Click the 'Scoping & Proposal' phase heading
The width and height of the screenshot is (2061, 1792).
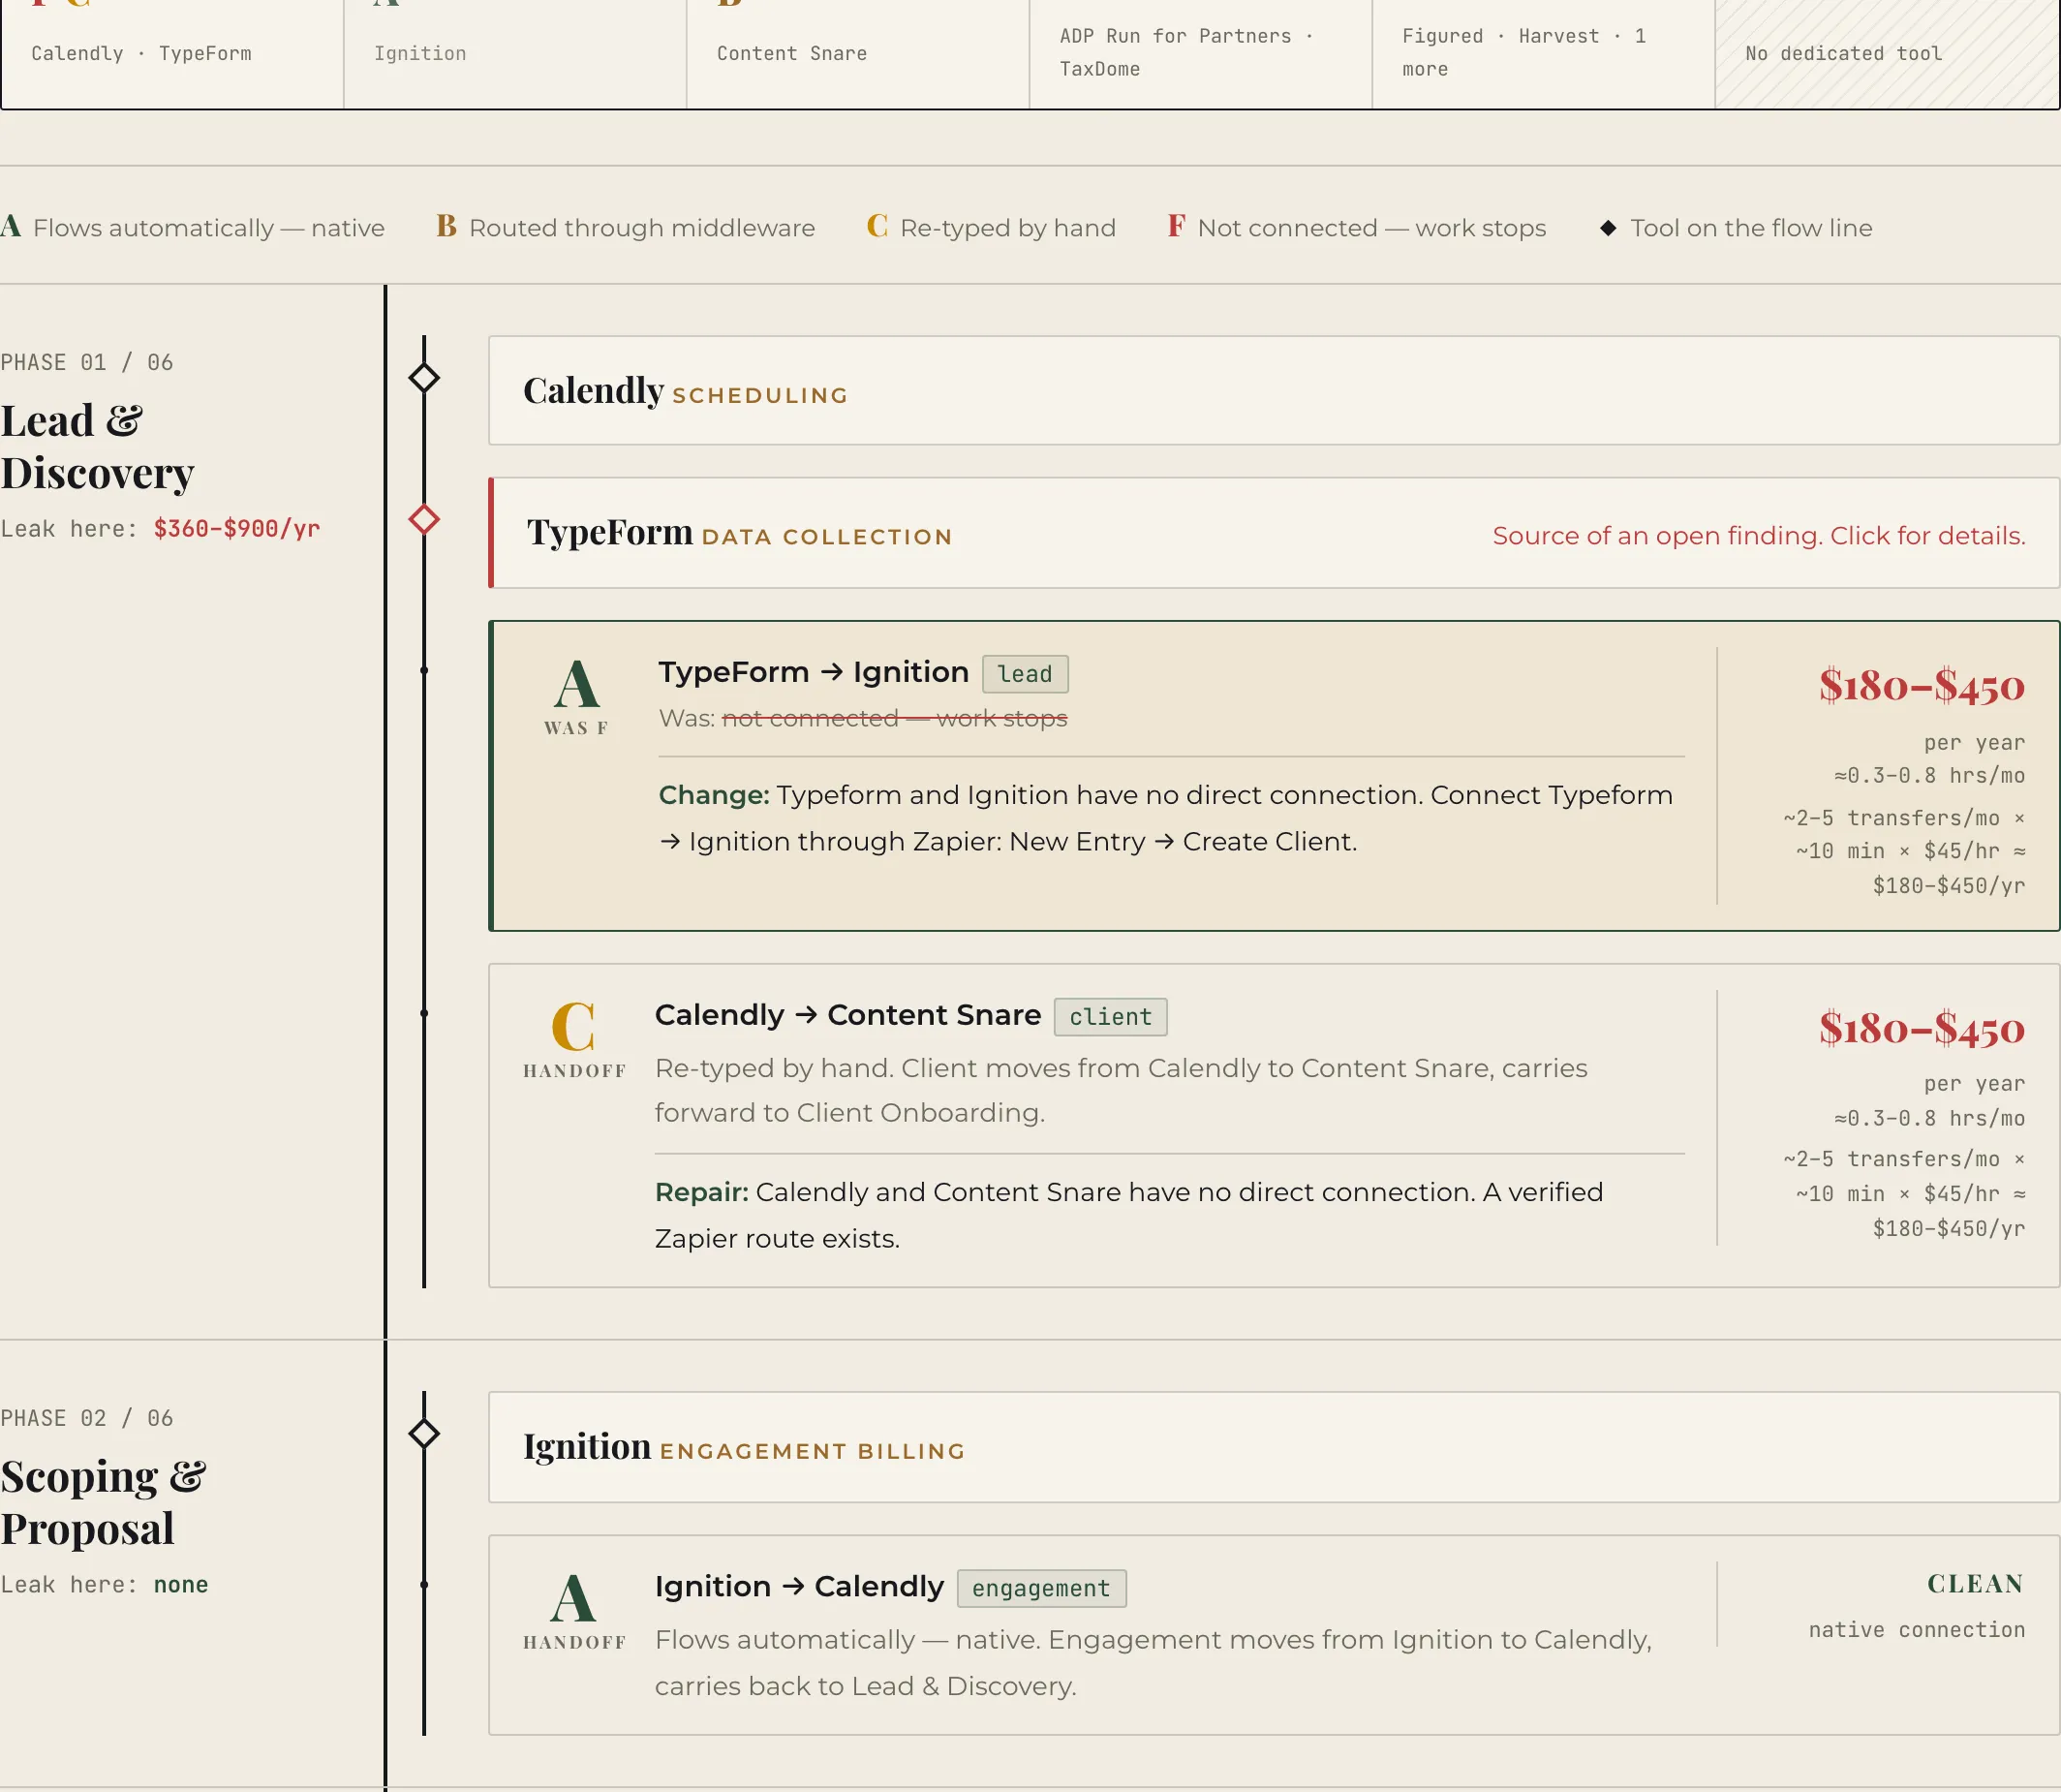[x=103, y=1503]
